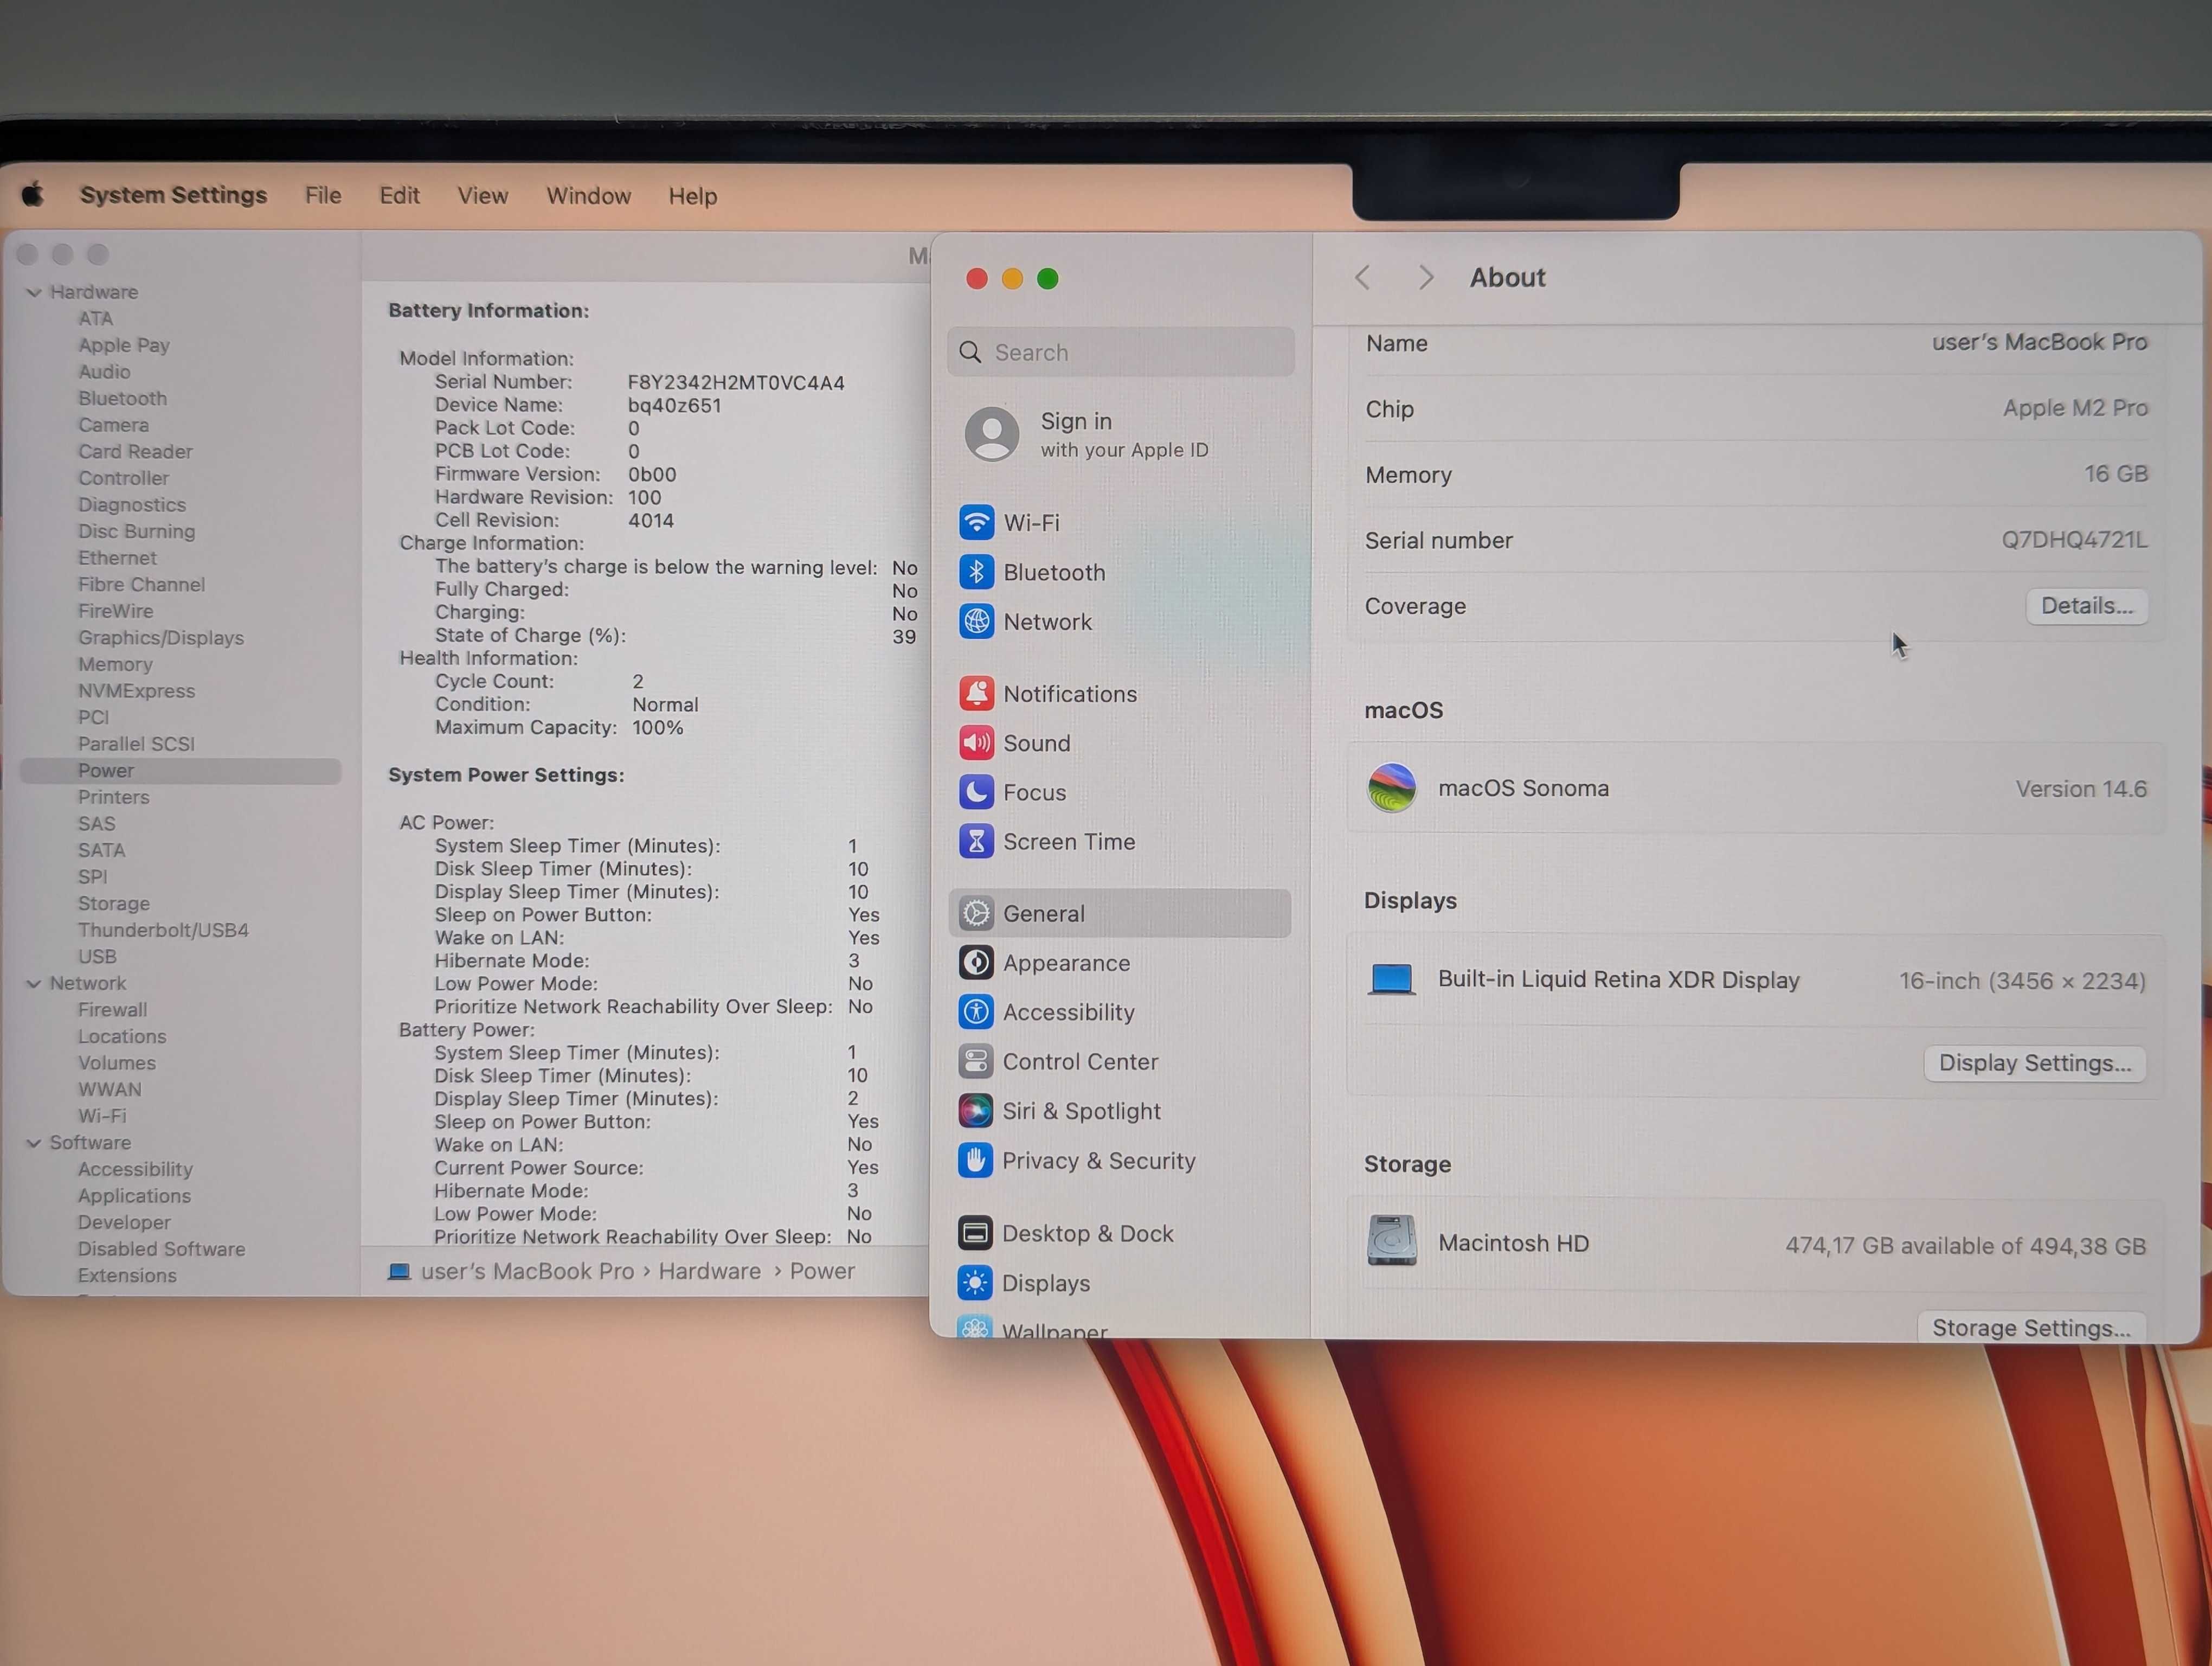
Task: Select Extensions under Software tree
Action: tap(127, 1275)
